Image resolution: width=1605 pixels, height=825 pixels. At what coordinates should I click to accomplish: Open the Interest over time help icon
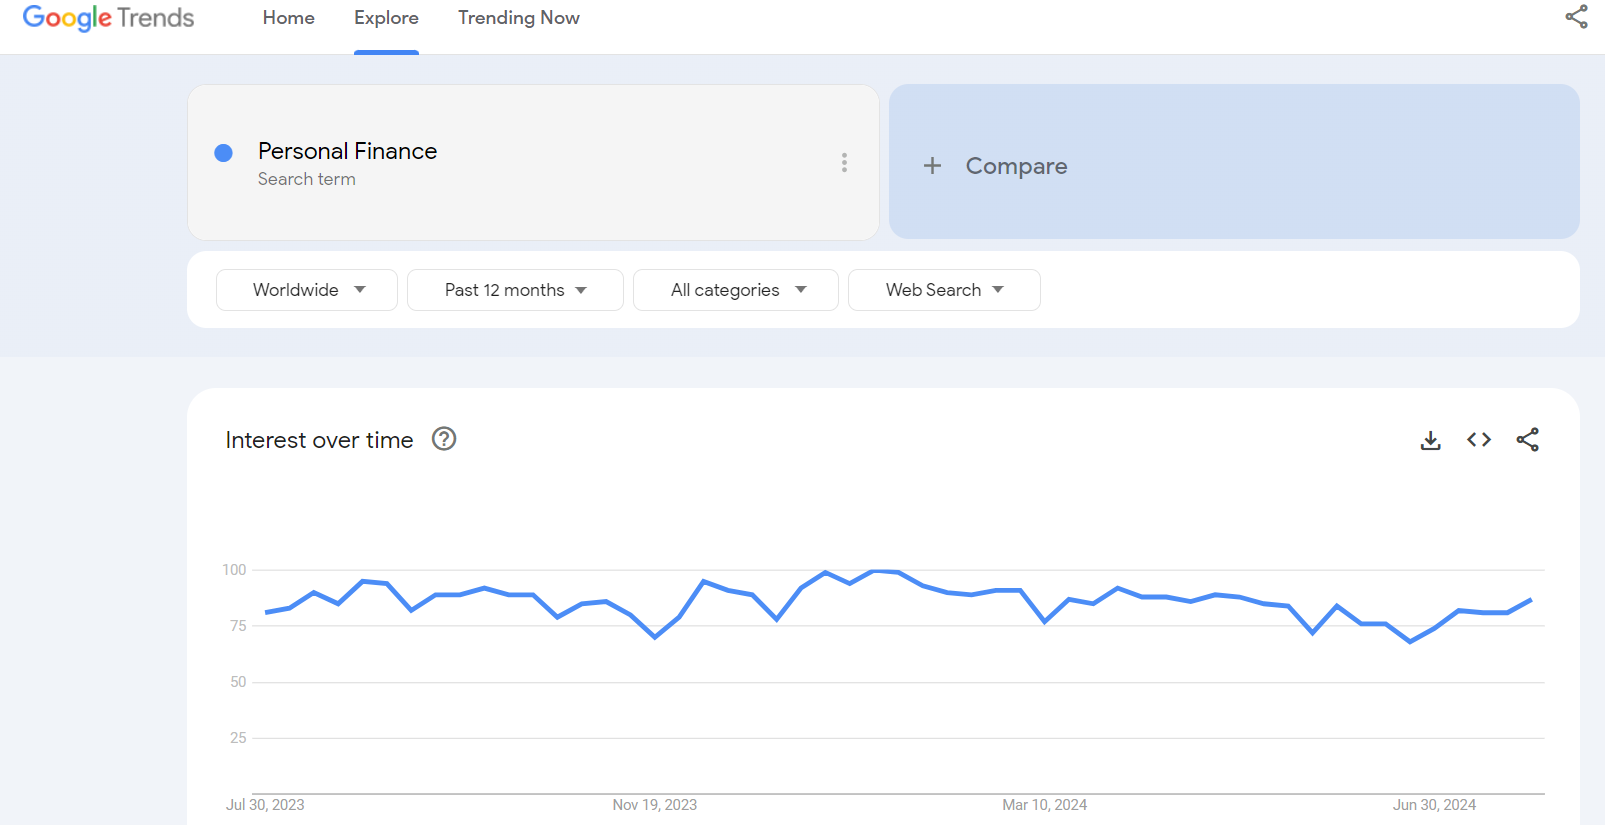pos(444,439)
